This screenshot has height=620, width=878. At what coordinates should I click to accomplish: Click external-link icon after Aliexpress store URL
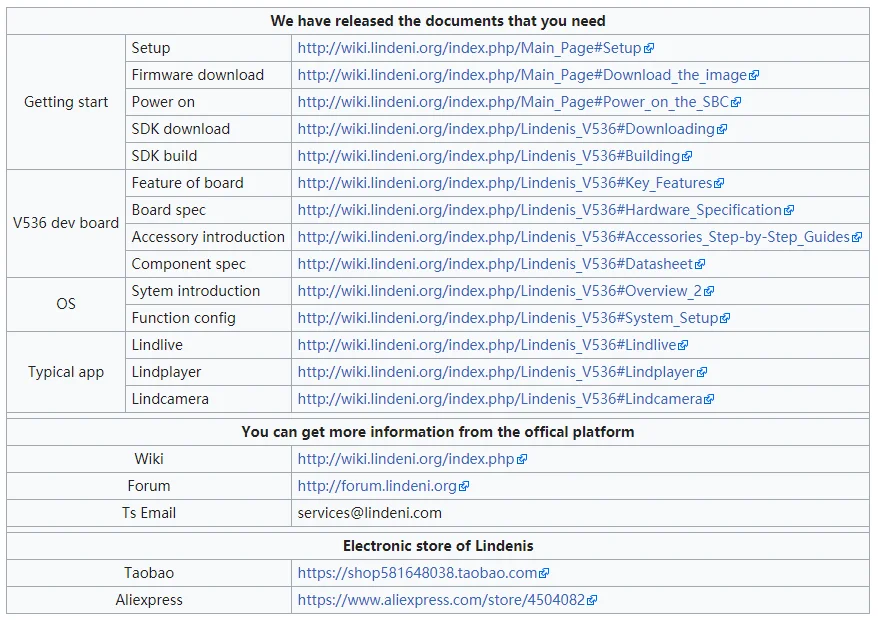point(592,600)
